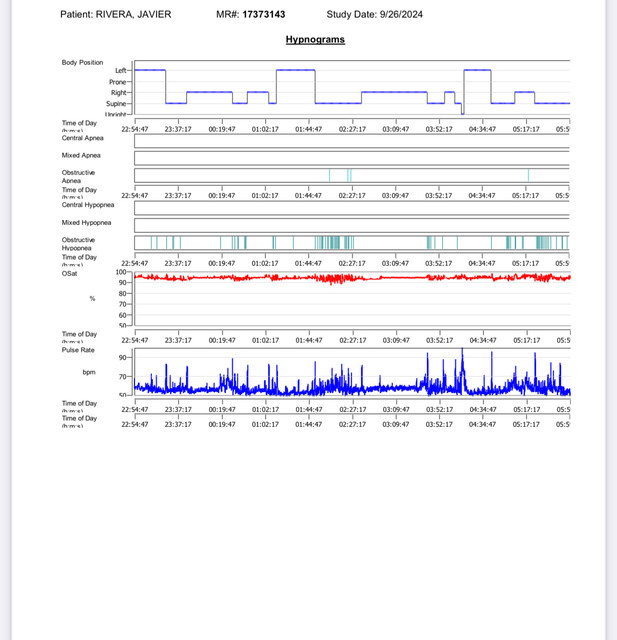Click the Hypnograms heading
The height and width of the screenshot is (640, 617).
click(315, 40)
